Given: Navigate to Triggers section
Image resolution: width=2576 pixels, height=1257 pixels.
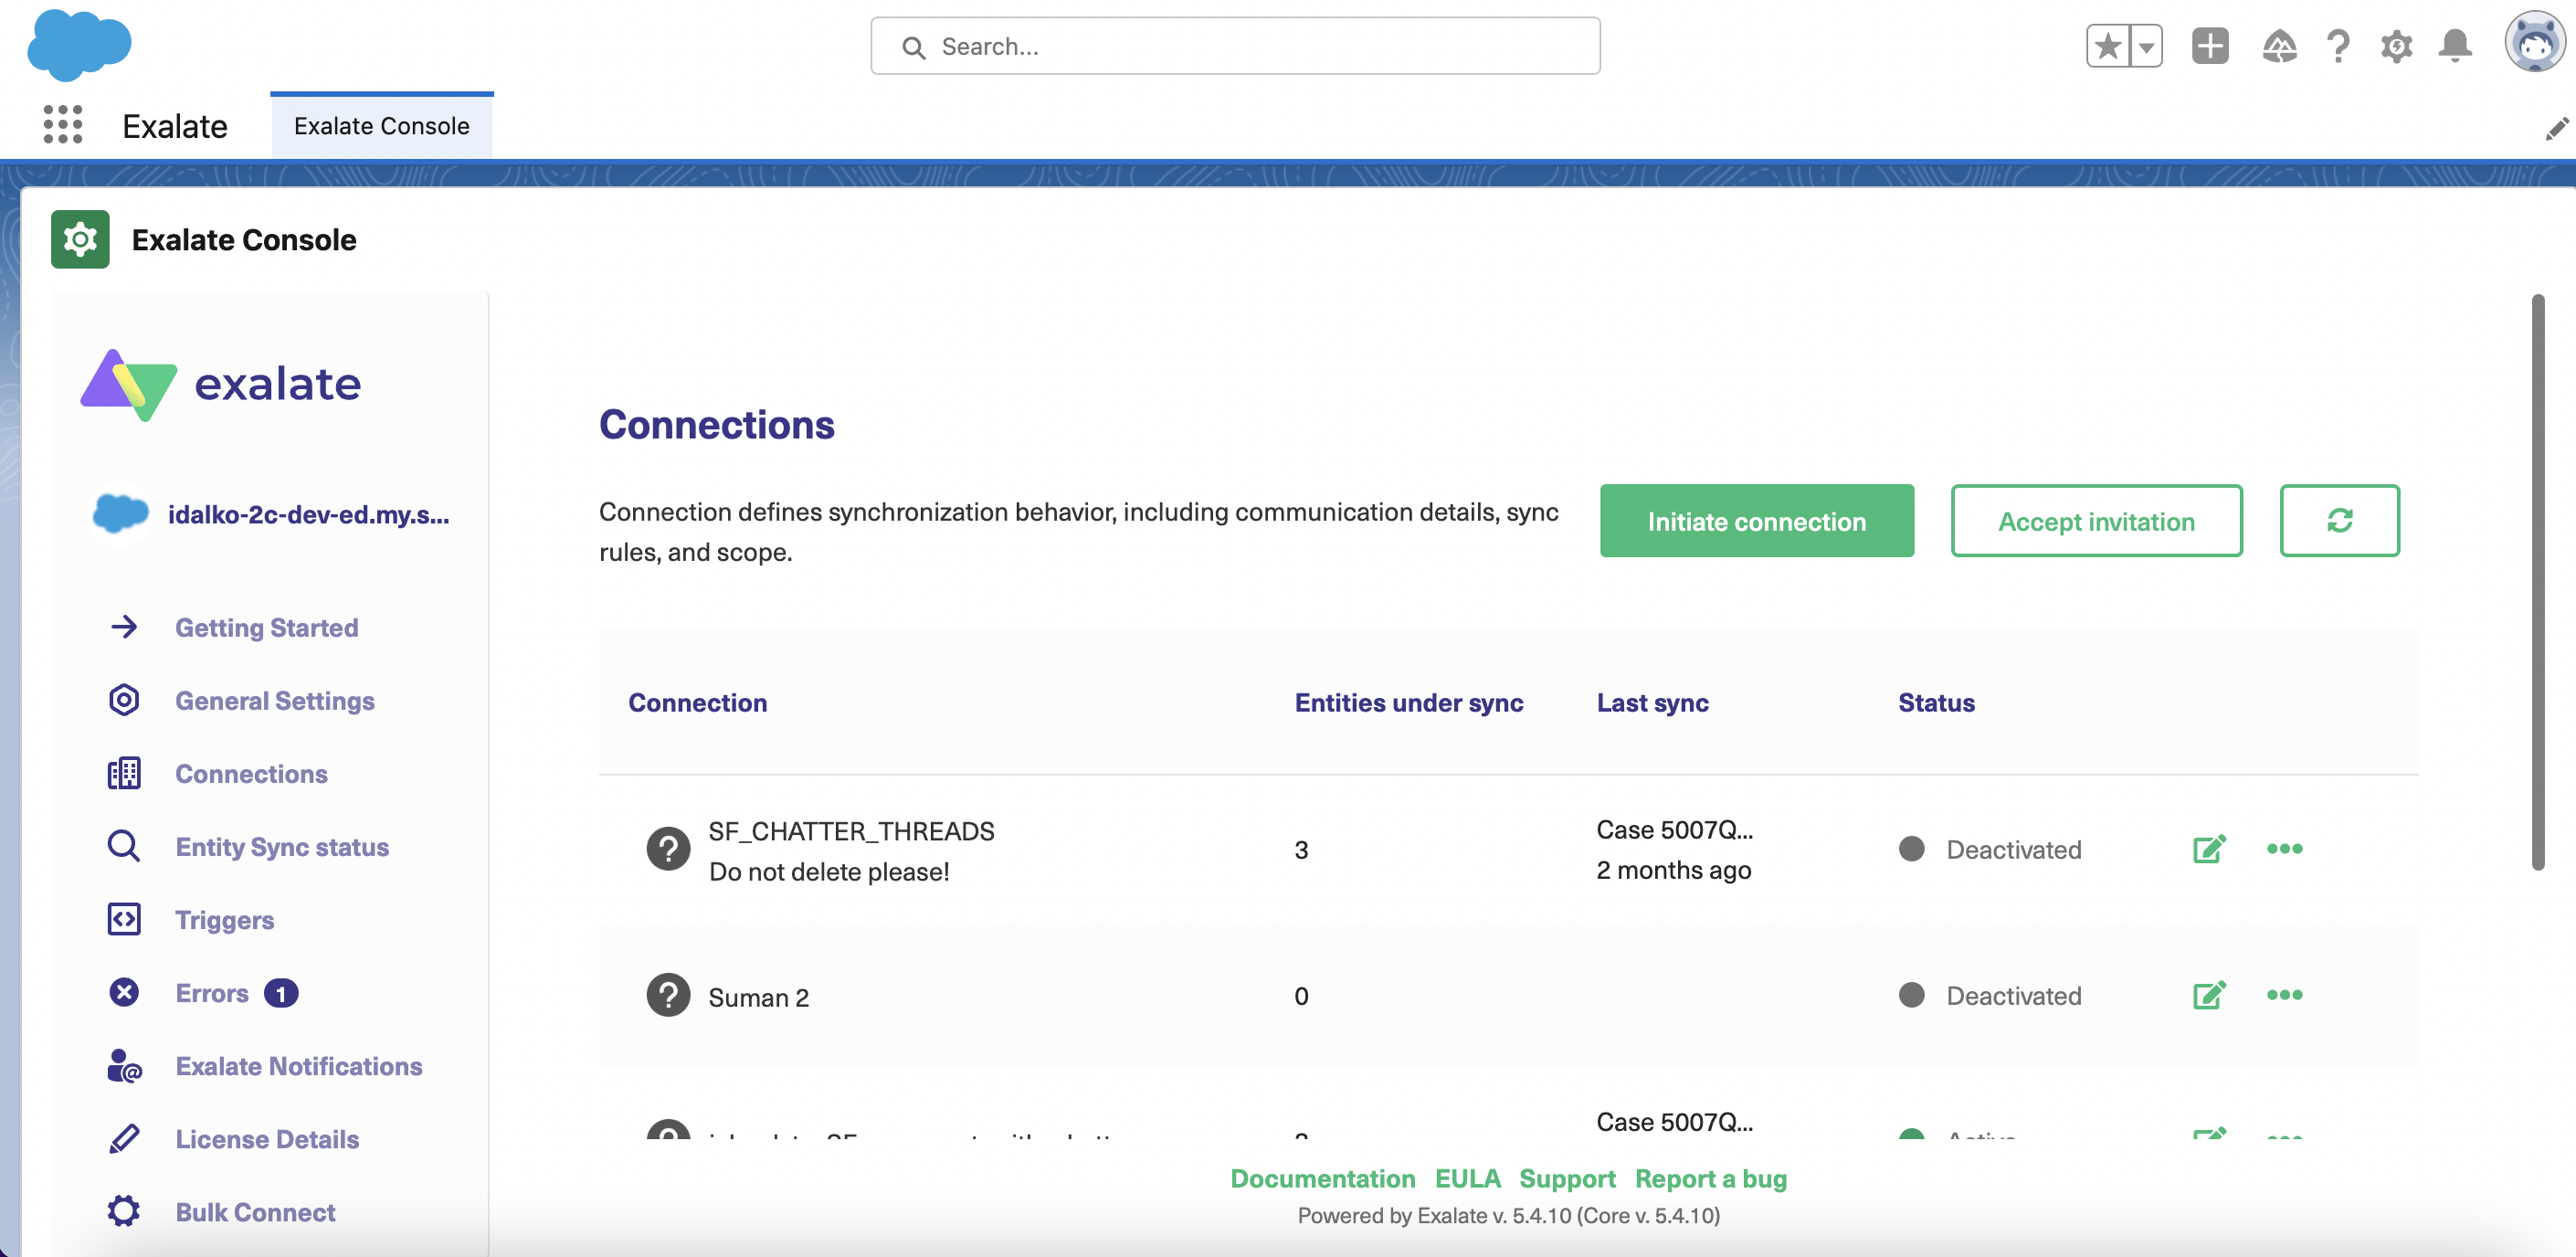Looking at the screenshot, I should coord(224,918).
